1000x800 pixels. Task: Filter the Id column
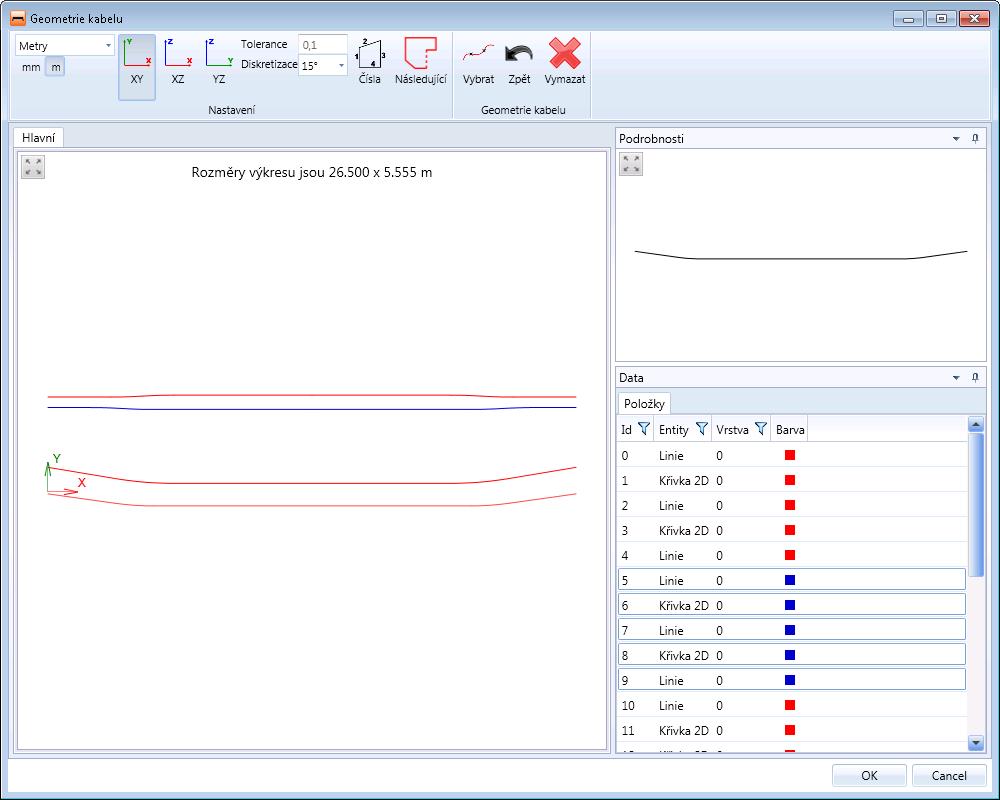click(x=644, y=429)
